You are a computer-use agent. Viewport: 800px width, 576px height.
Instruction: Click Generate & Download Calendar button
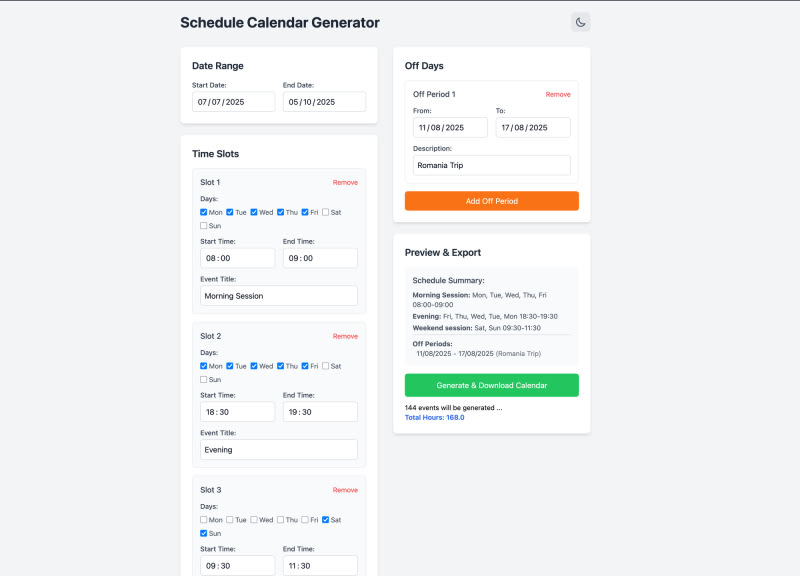(x=491, y=385)
